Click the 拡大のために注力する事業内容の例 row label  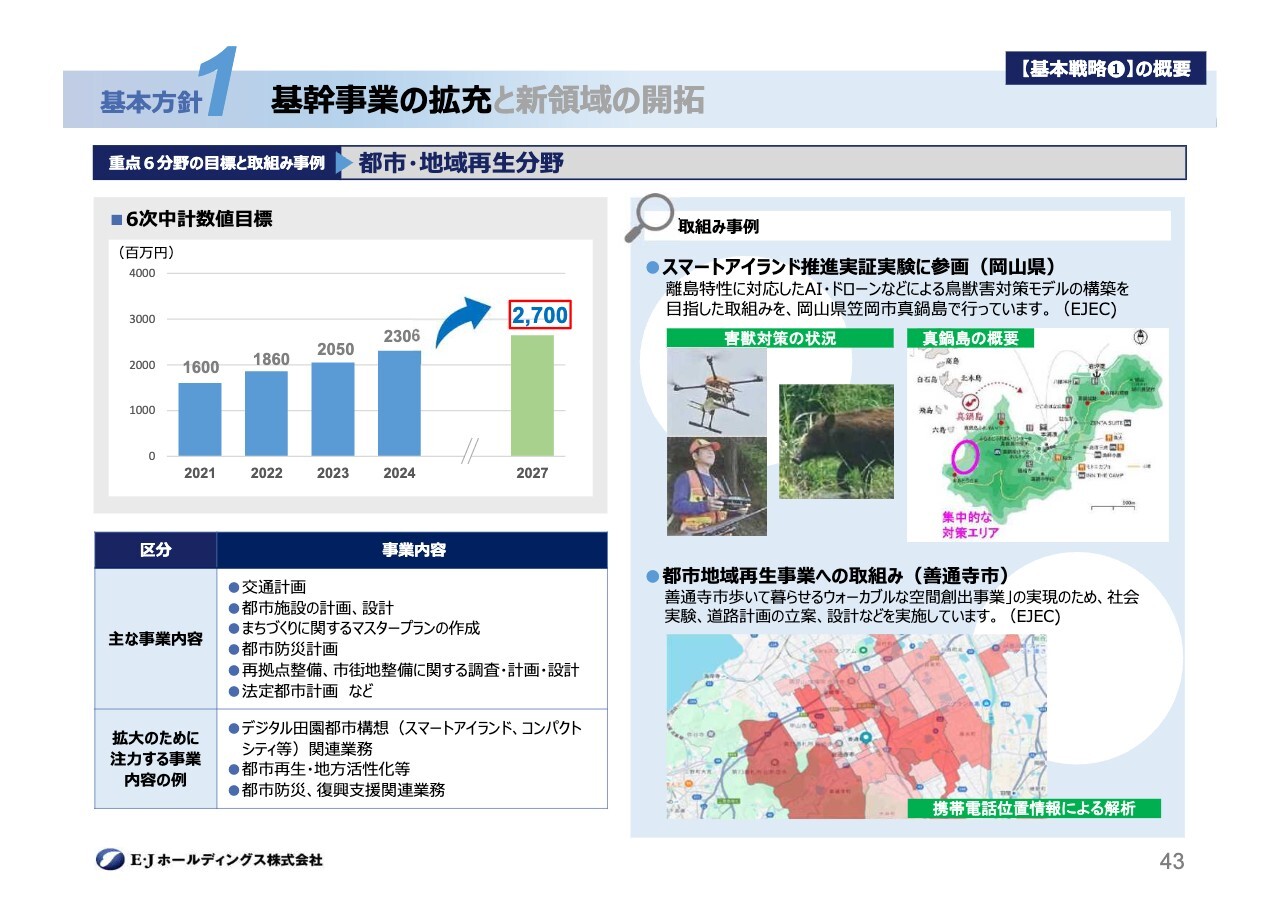(x=156, y=759)
